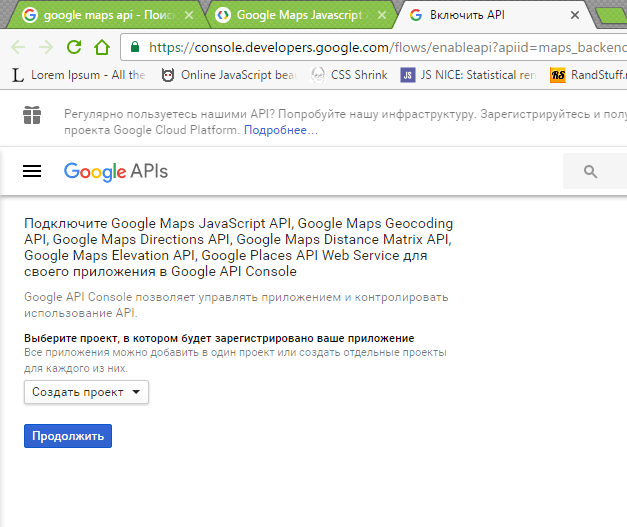
Task: Close the 'google maps api' tab
Action: pyautogui.click(x=189, y=15)
